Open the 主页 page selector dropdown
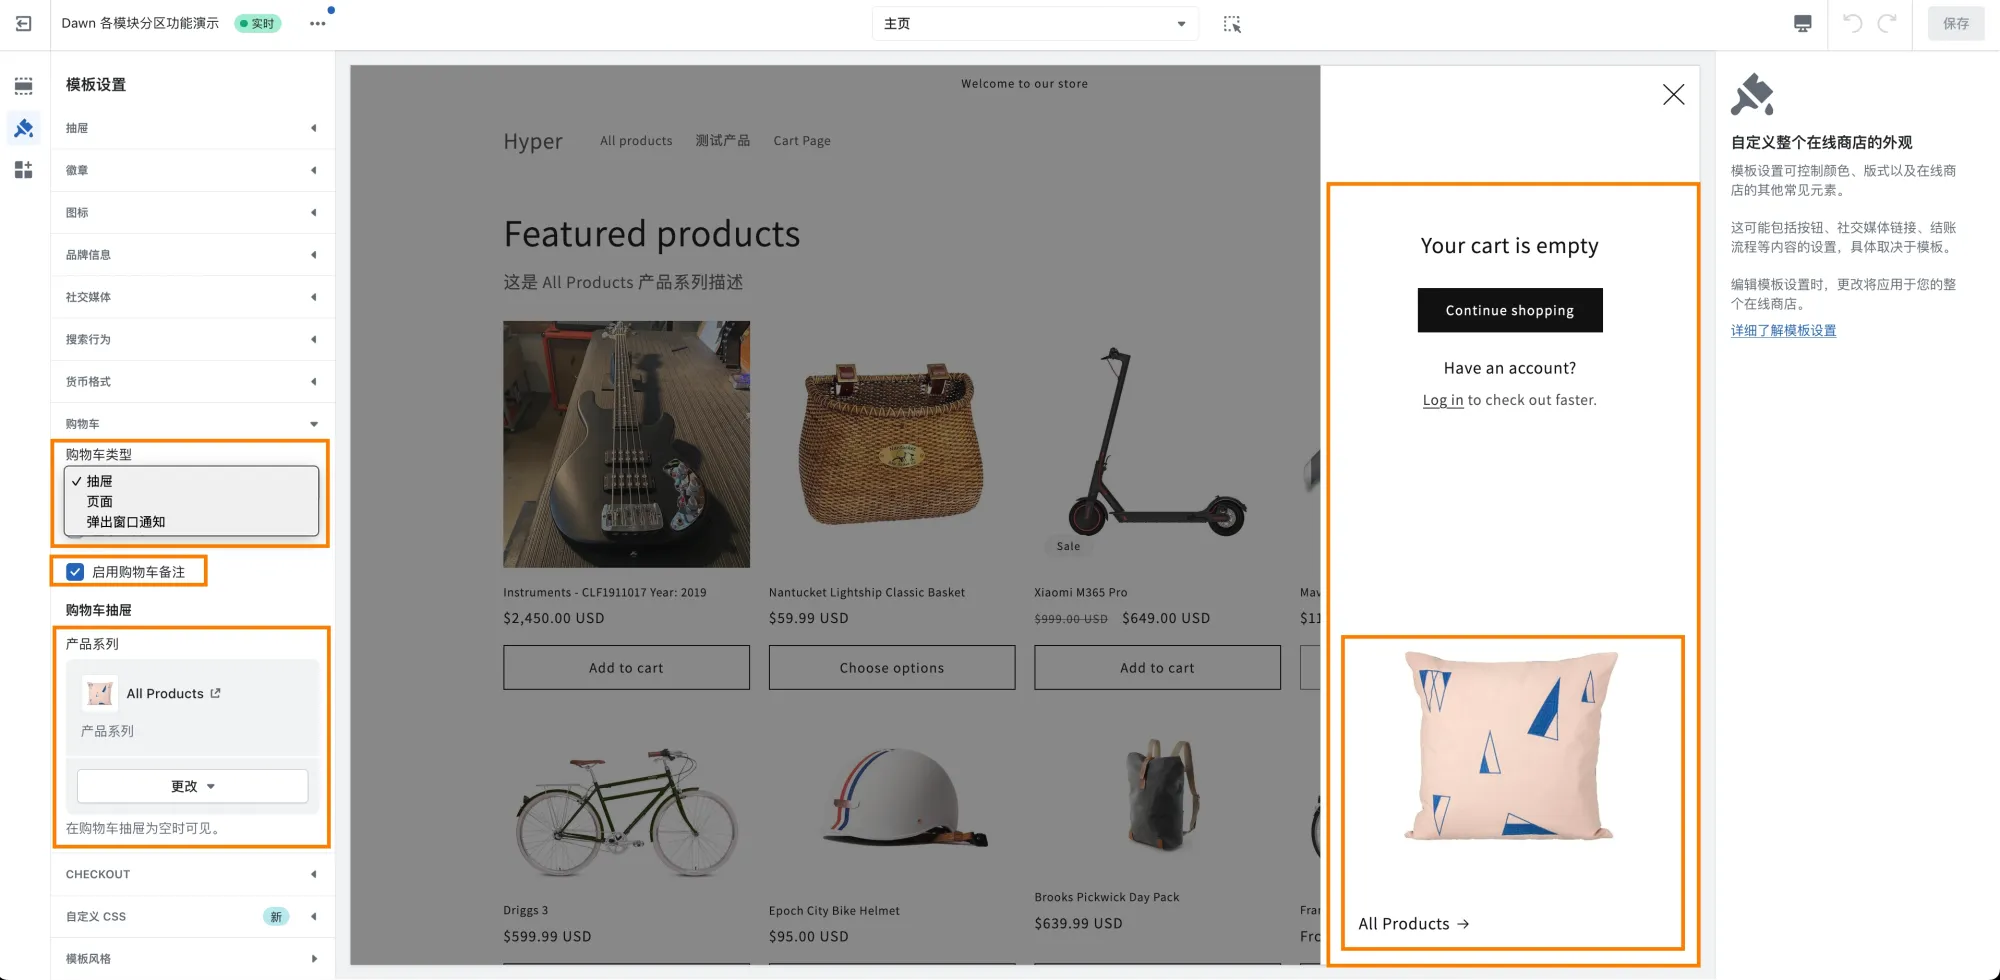The image size is (2000, 980). coord(1035,23)
